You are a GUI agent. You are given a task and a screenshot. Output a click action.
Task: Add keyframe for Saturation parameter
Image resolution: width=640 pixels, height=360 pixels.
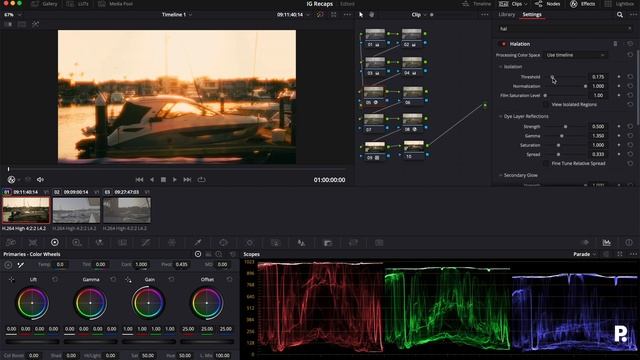coord(619,145)
